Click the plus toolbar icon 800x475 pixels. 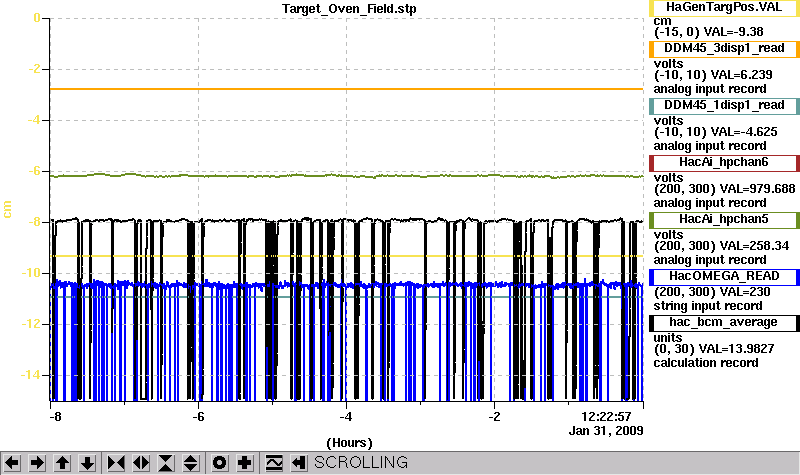pyautogui.click(x=244, y=463)
